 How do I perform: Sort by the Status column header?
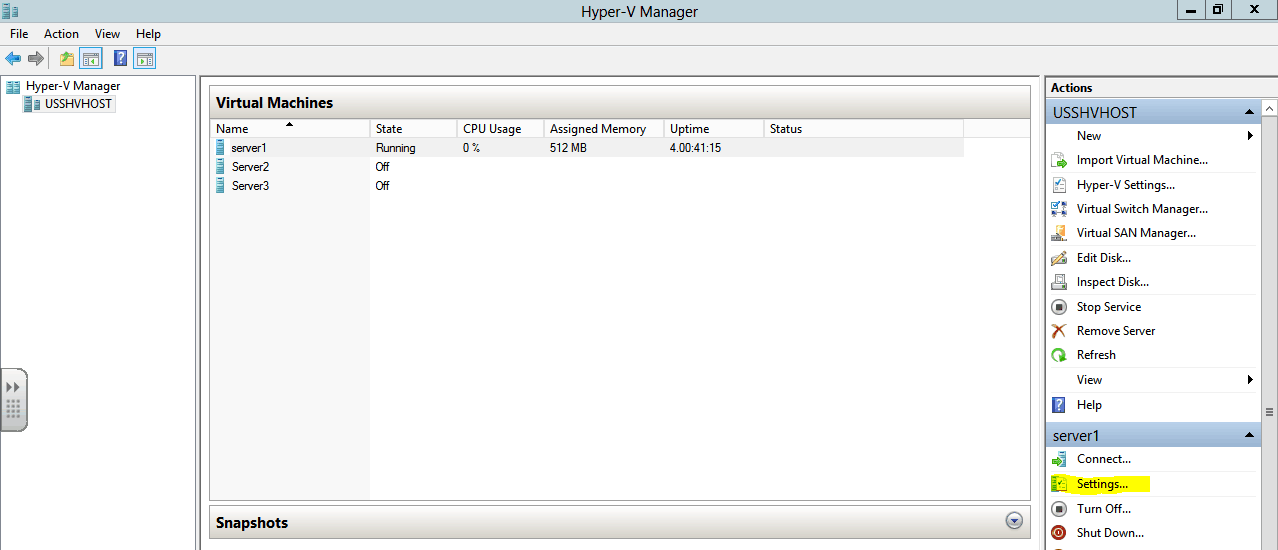pyautogui.click(x=864, y=129)
